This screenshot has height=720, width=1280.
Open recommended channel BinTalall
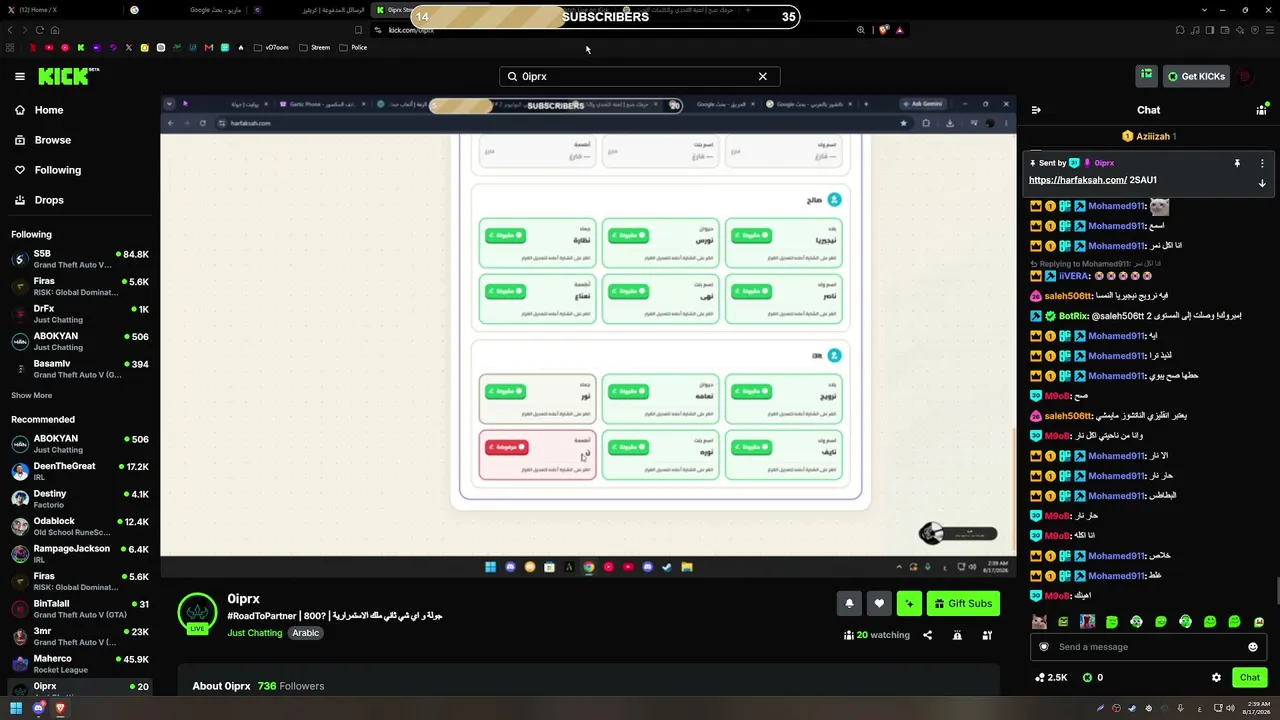[80, 609]
